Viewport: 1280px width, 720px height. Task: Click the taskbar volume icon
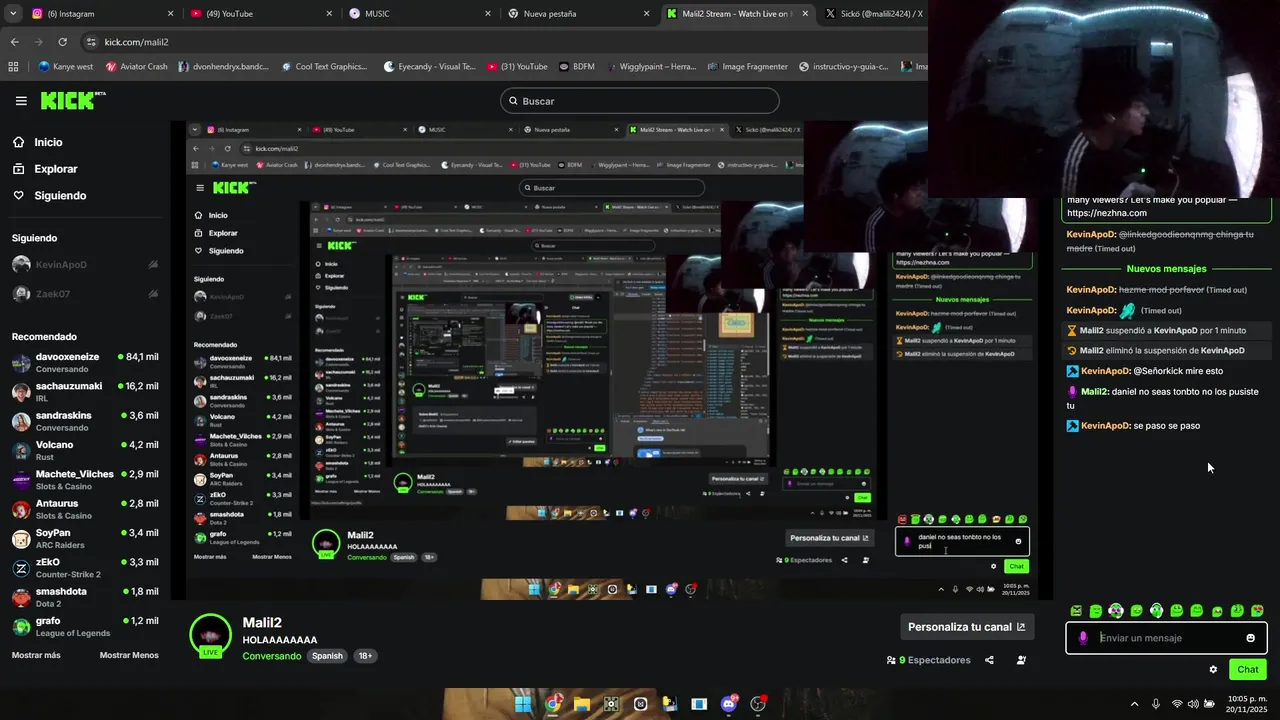[1193, 704]
